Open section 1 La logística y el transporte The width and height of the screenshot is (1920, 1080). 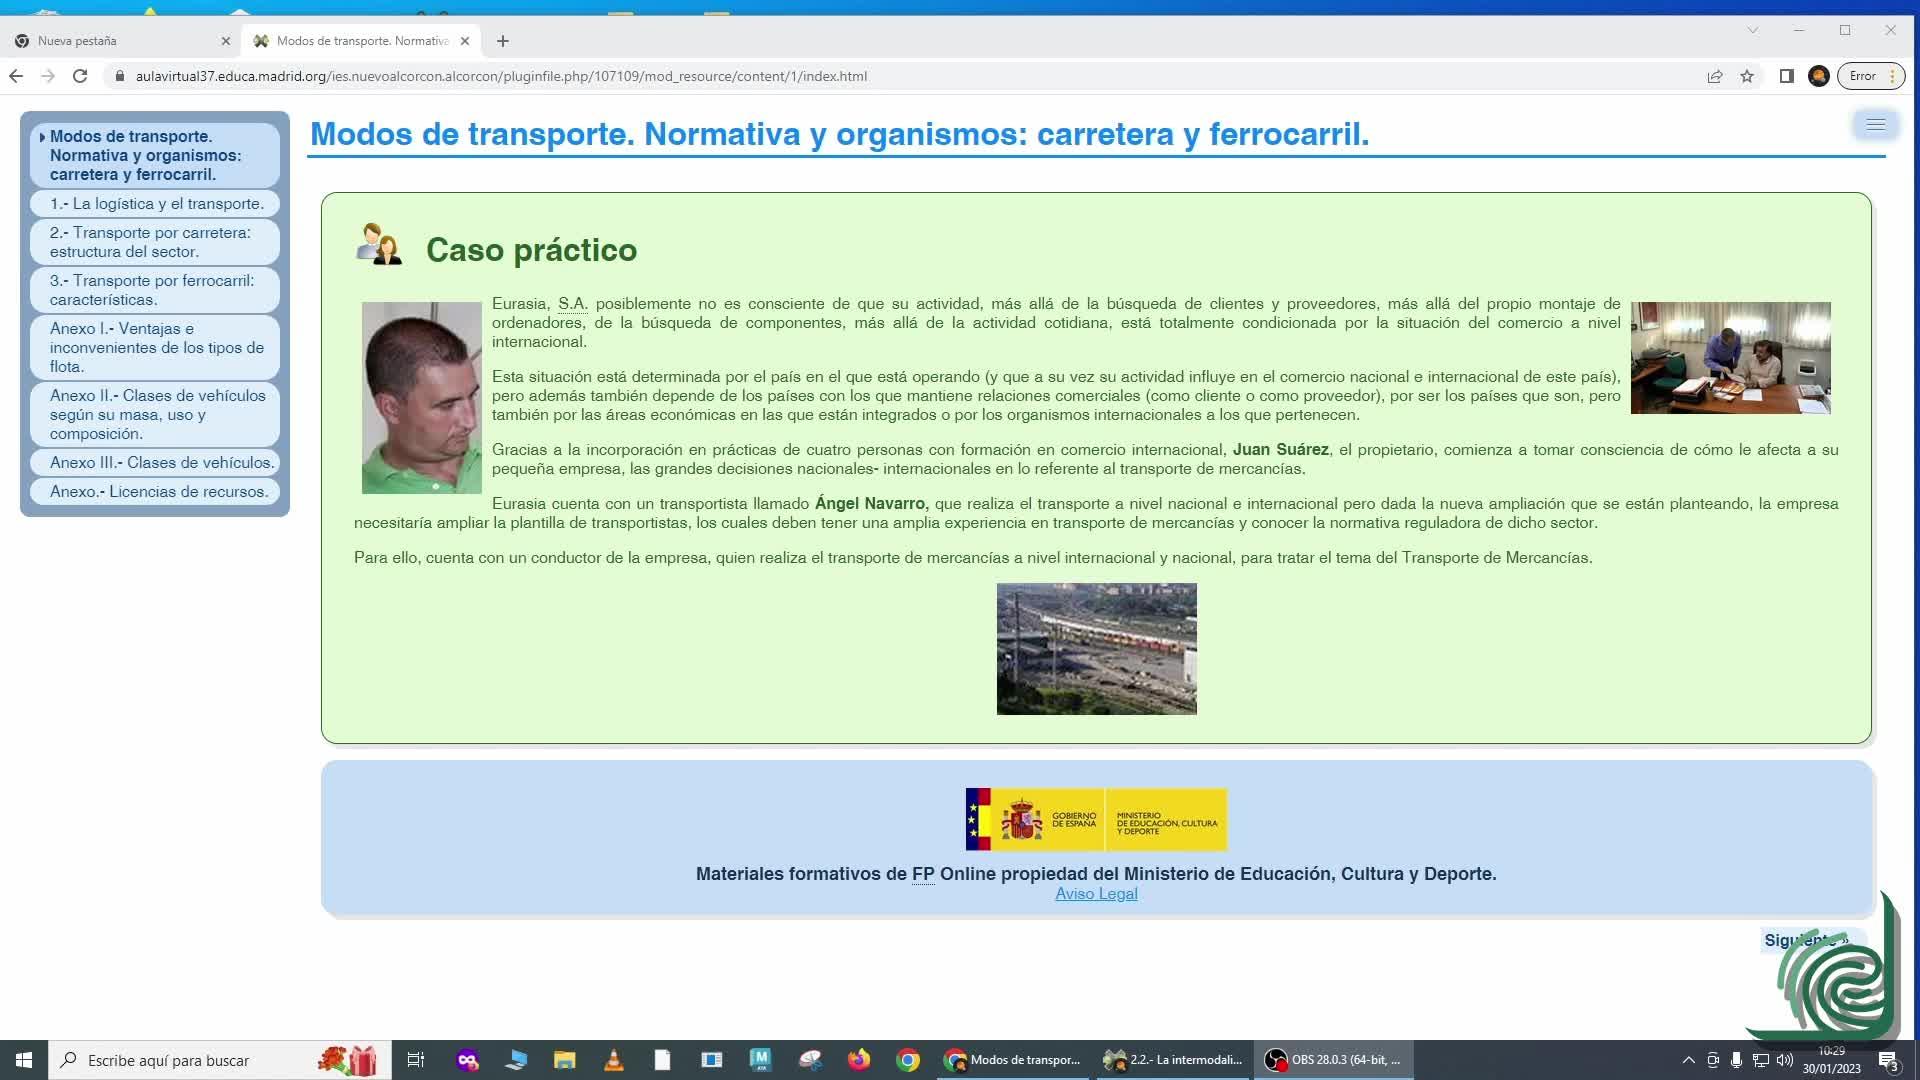coord(157,204)
